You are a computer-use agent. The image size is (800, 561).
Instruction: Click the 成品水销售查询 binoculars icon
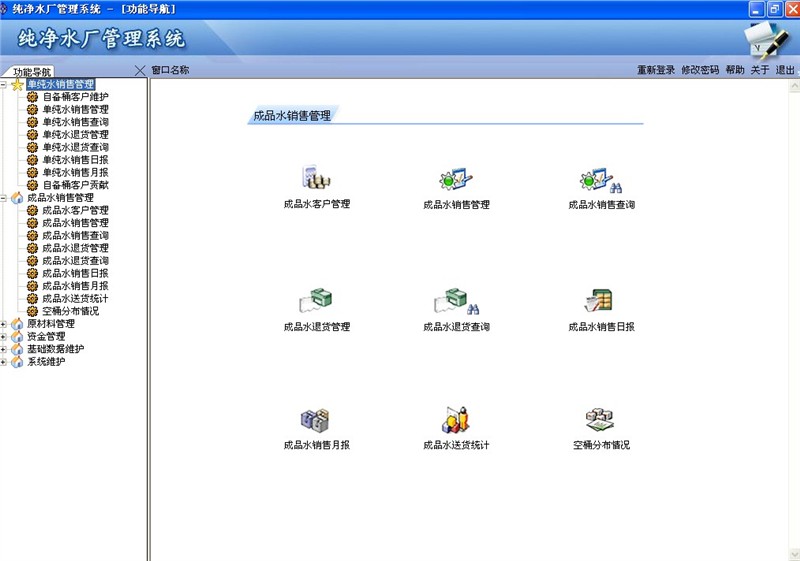pos(601,181)
